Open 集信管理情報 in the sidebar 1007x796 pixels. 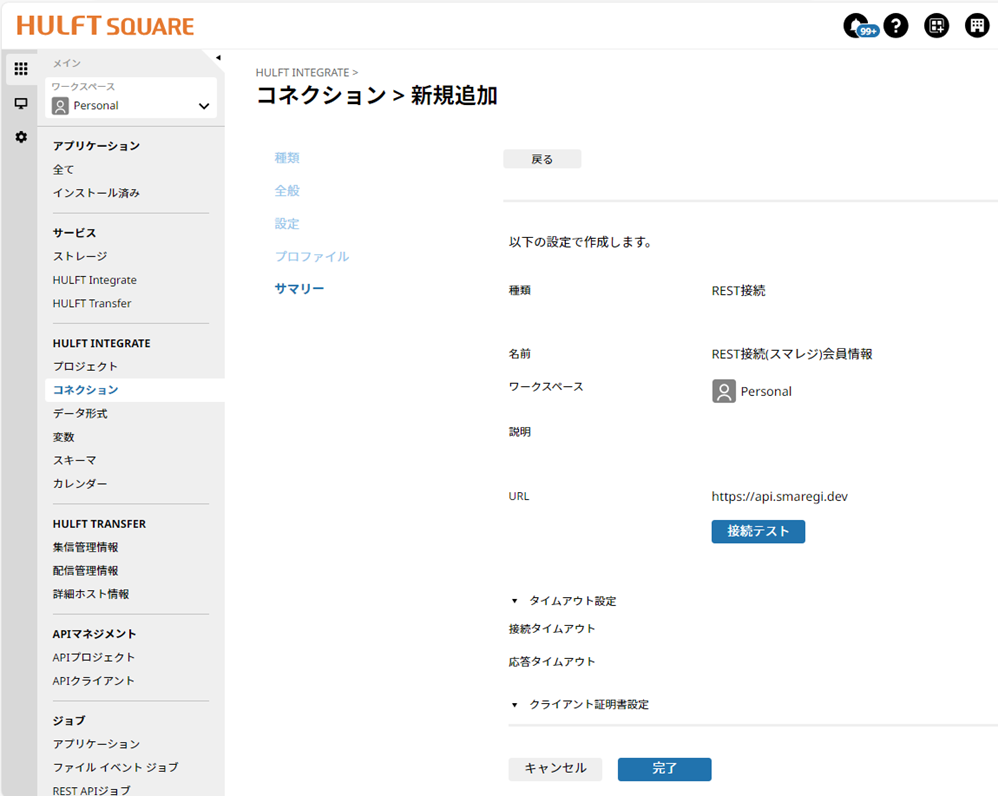[85, 547]
